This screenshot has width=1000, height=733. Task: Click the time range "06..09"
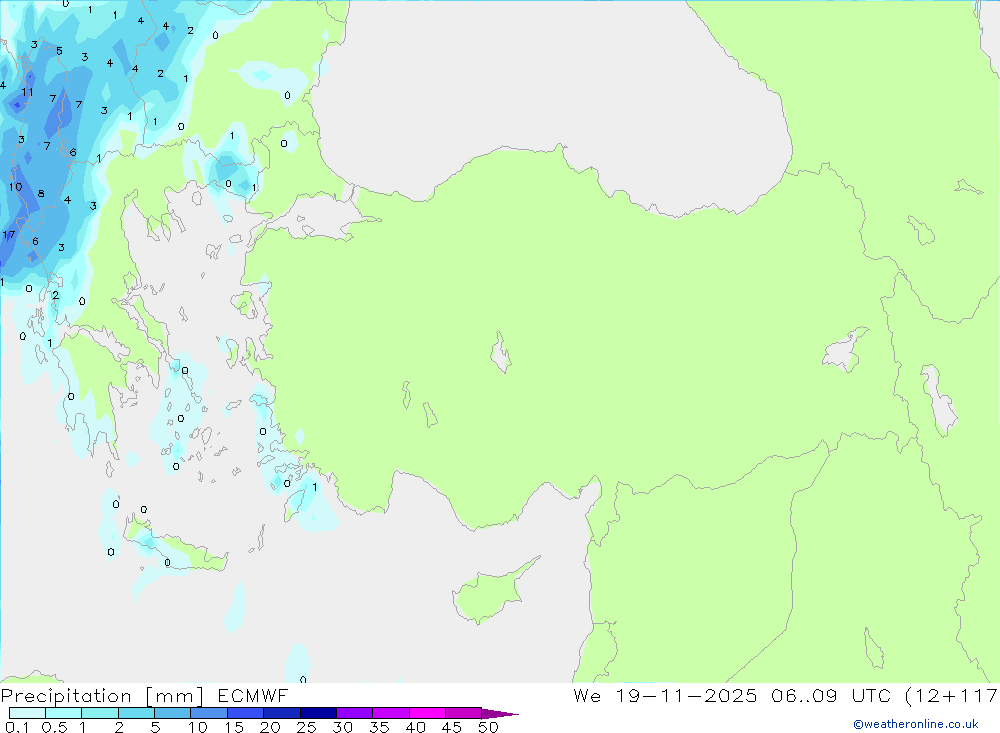(x=804, y=696)
